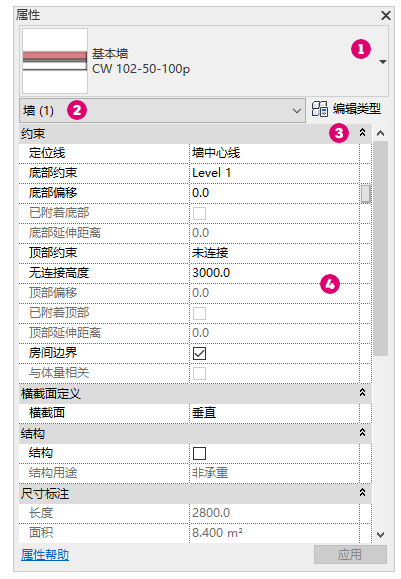Open the 墙 (1) instance filter dropdown

162,110
